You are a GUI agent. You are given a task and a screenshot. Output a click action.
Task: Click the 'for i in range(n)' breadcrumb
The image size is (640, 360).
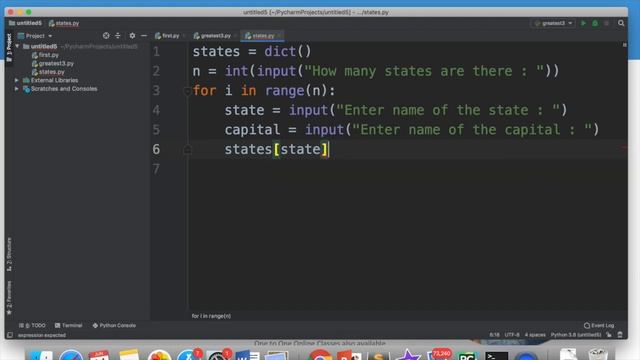(211, 316)
